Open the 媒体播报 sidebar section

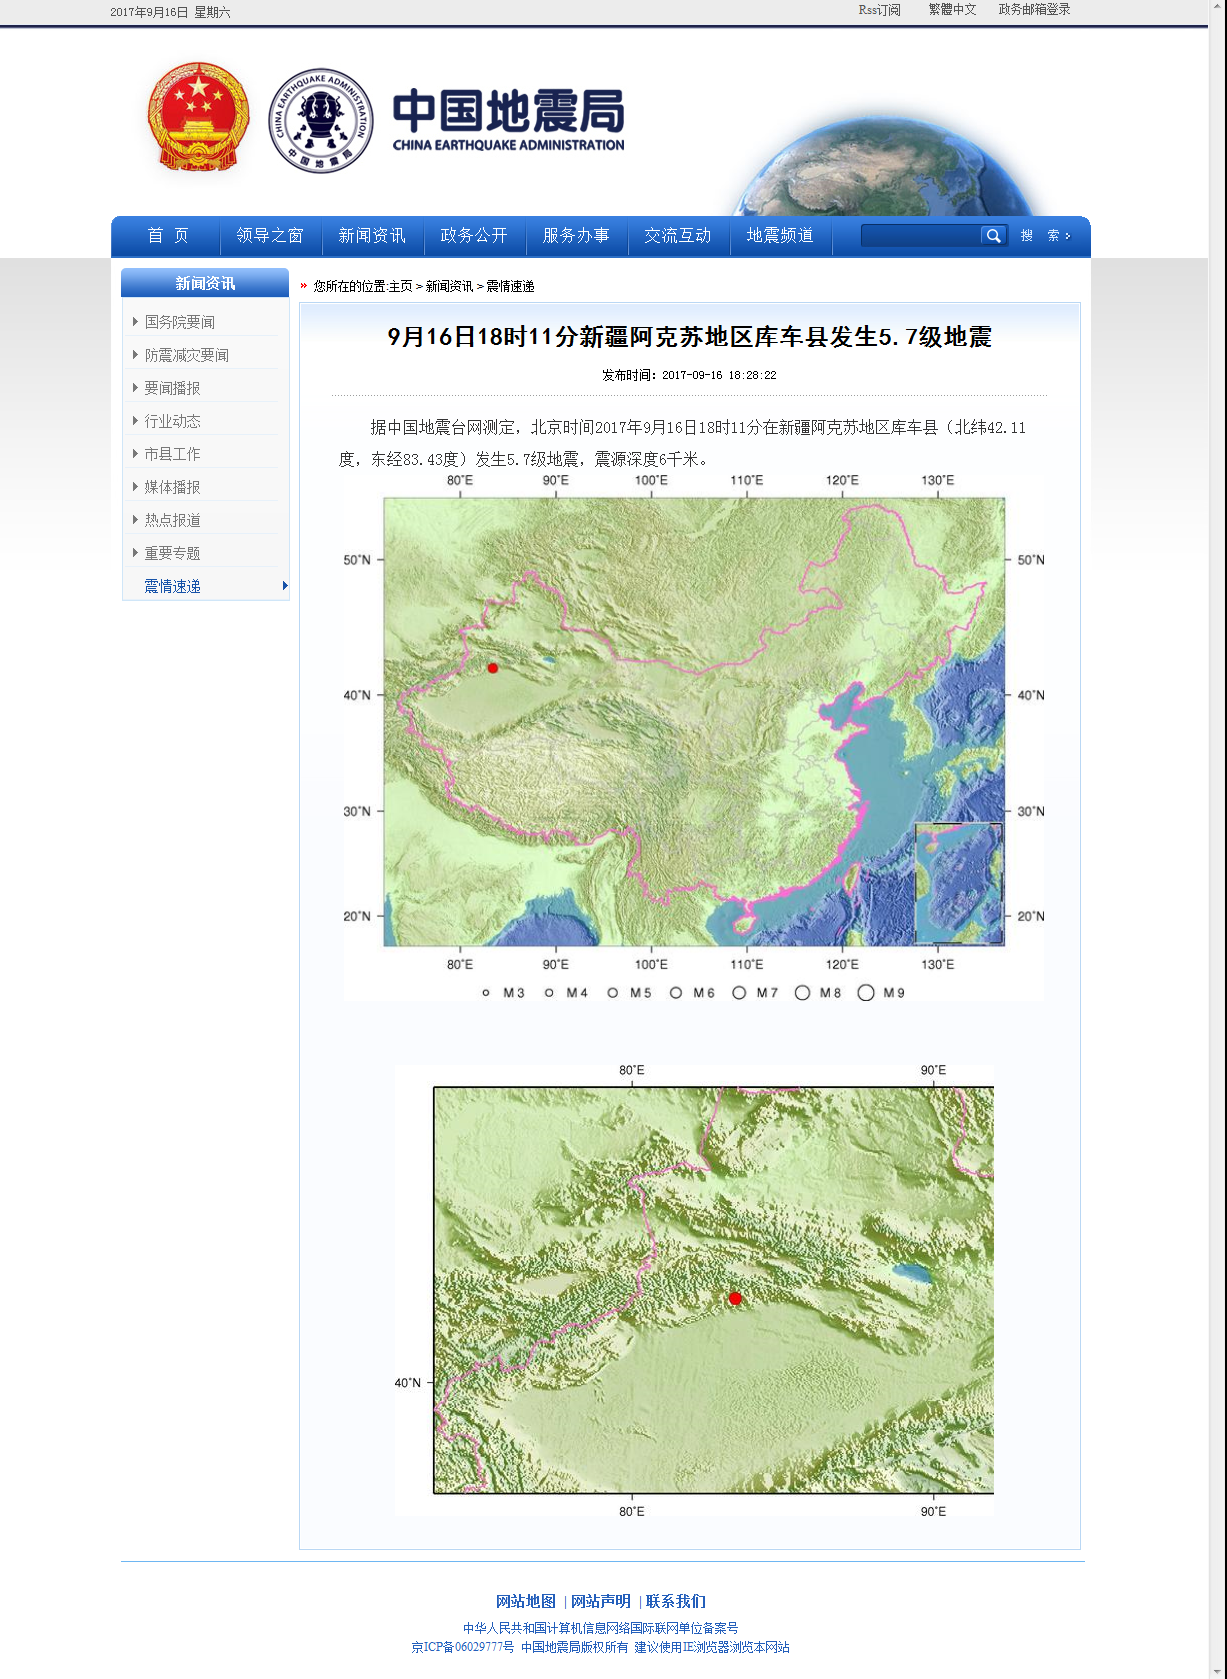pos(172,487)
